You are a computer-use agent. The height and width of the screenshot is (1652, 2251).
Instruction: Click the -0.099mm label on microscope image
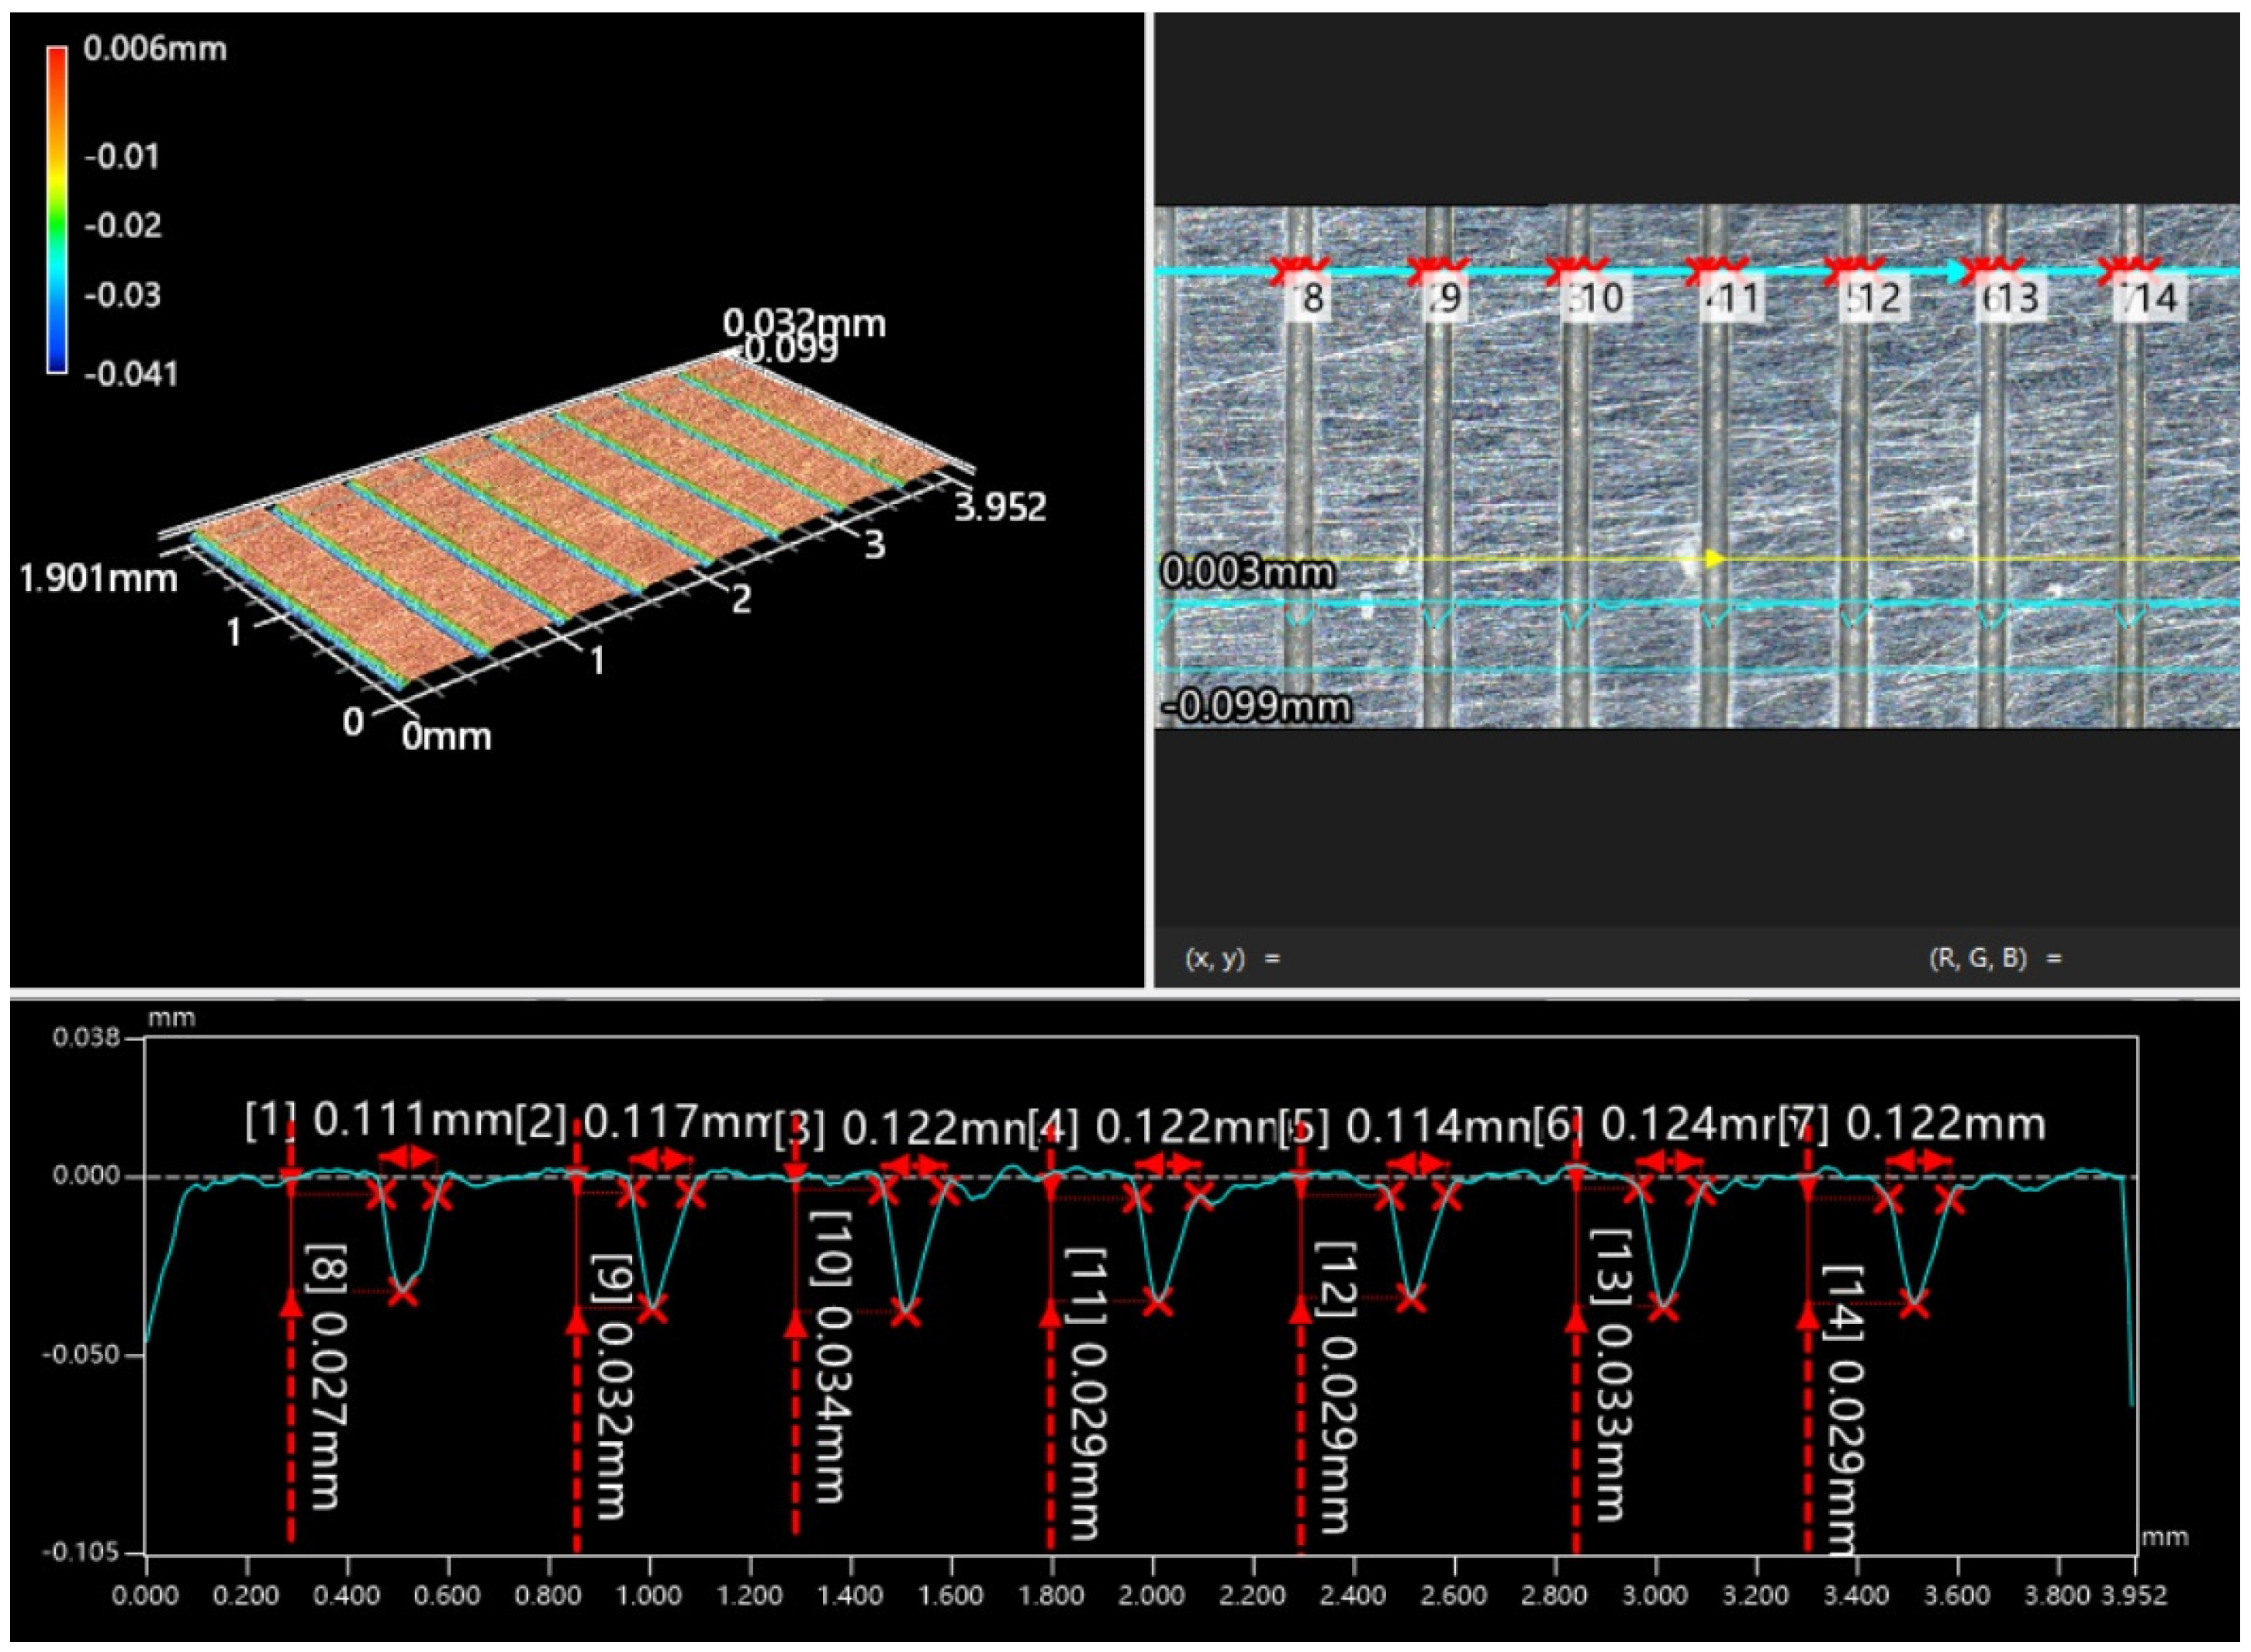[1256, 707]
